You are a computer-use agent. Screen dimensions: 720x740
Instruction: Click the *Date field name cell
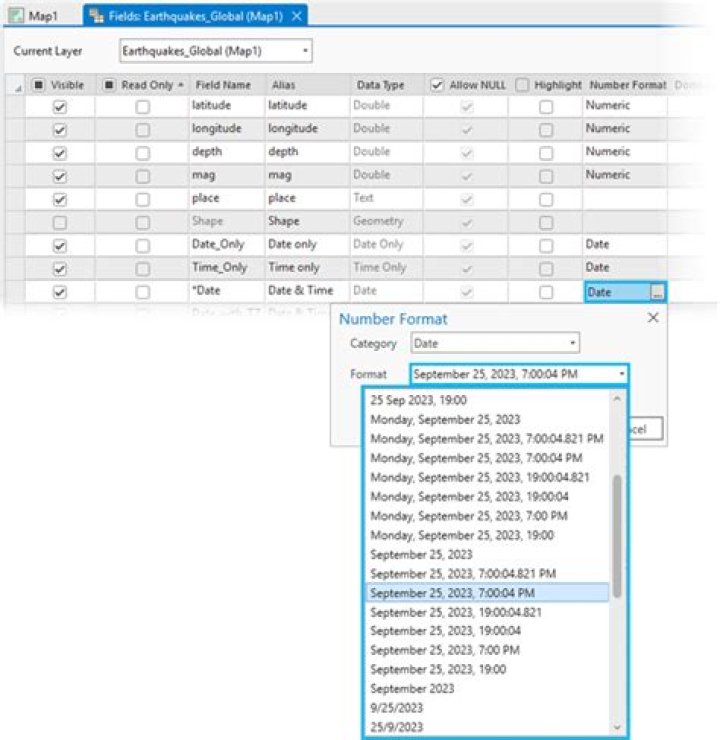tap(227, 290)
